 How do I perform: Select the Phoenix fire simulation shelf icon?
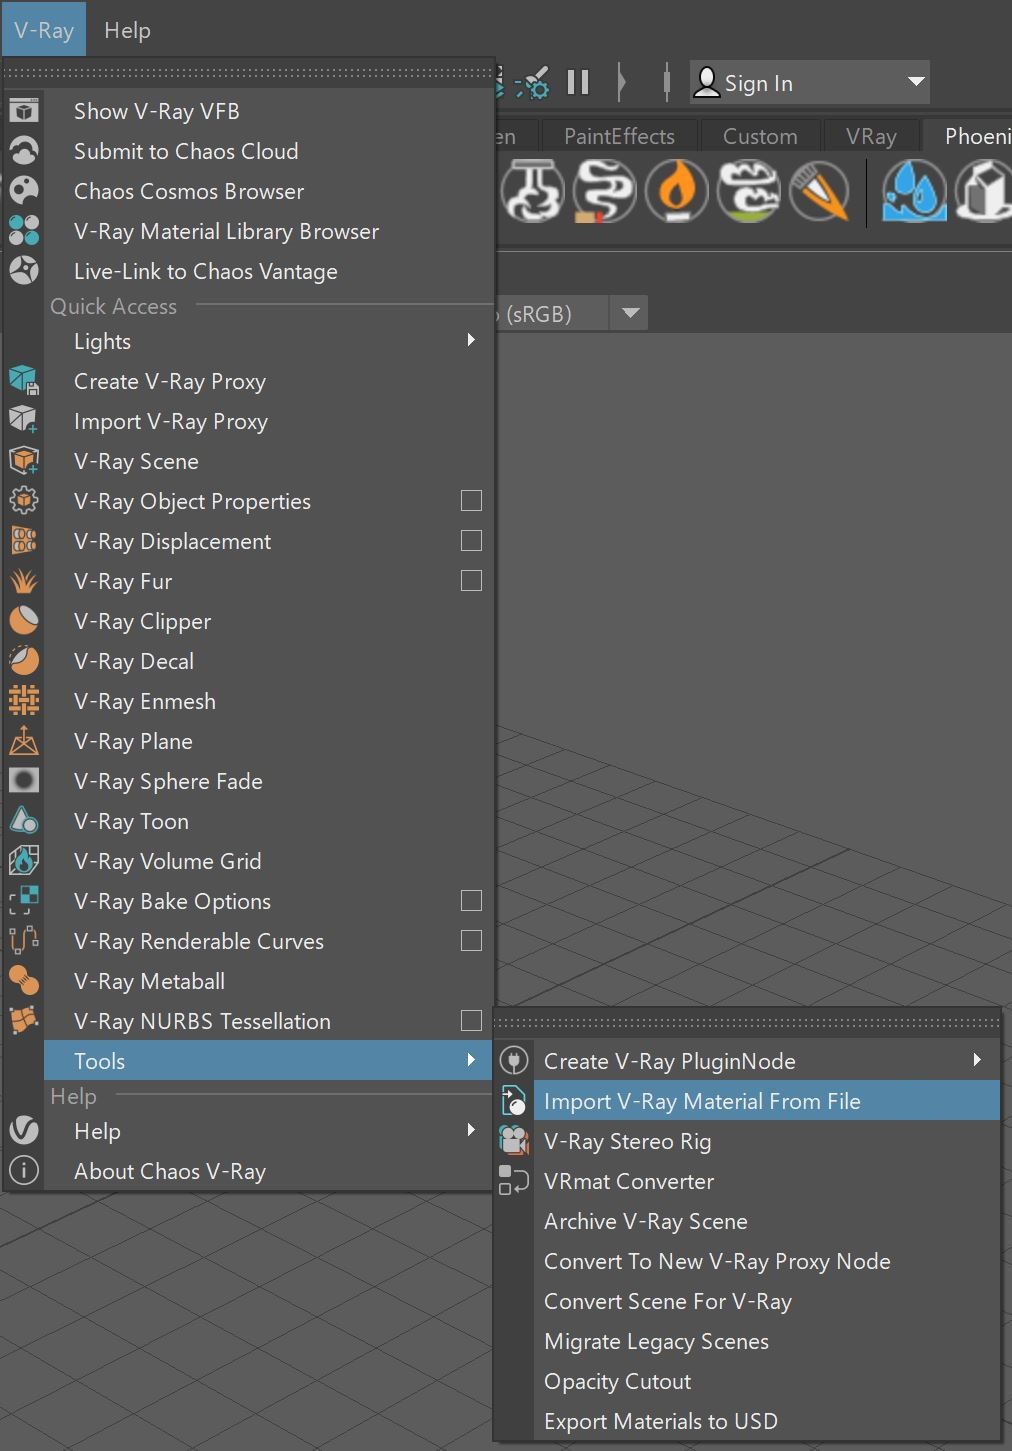[x=677, y=190]
